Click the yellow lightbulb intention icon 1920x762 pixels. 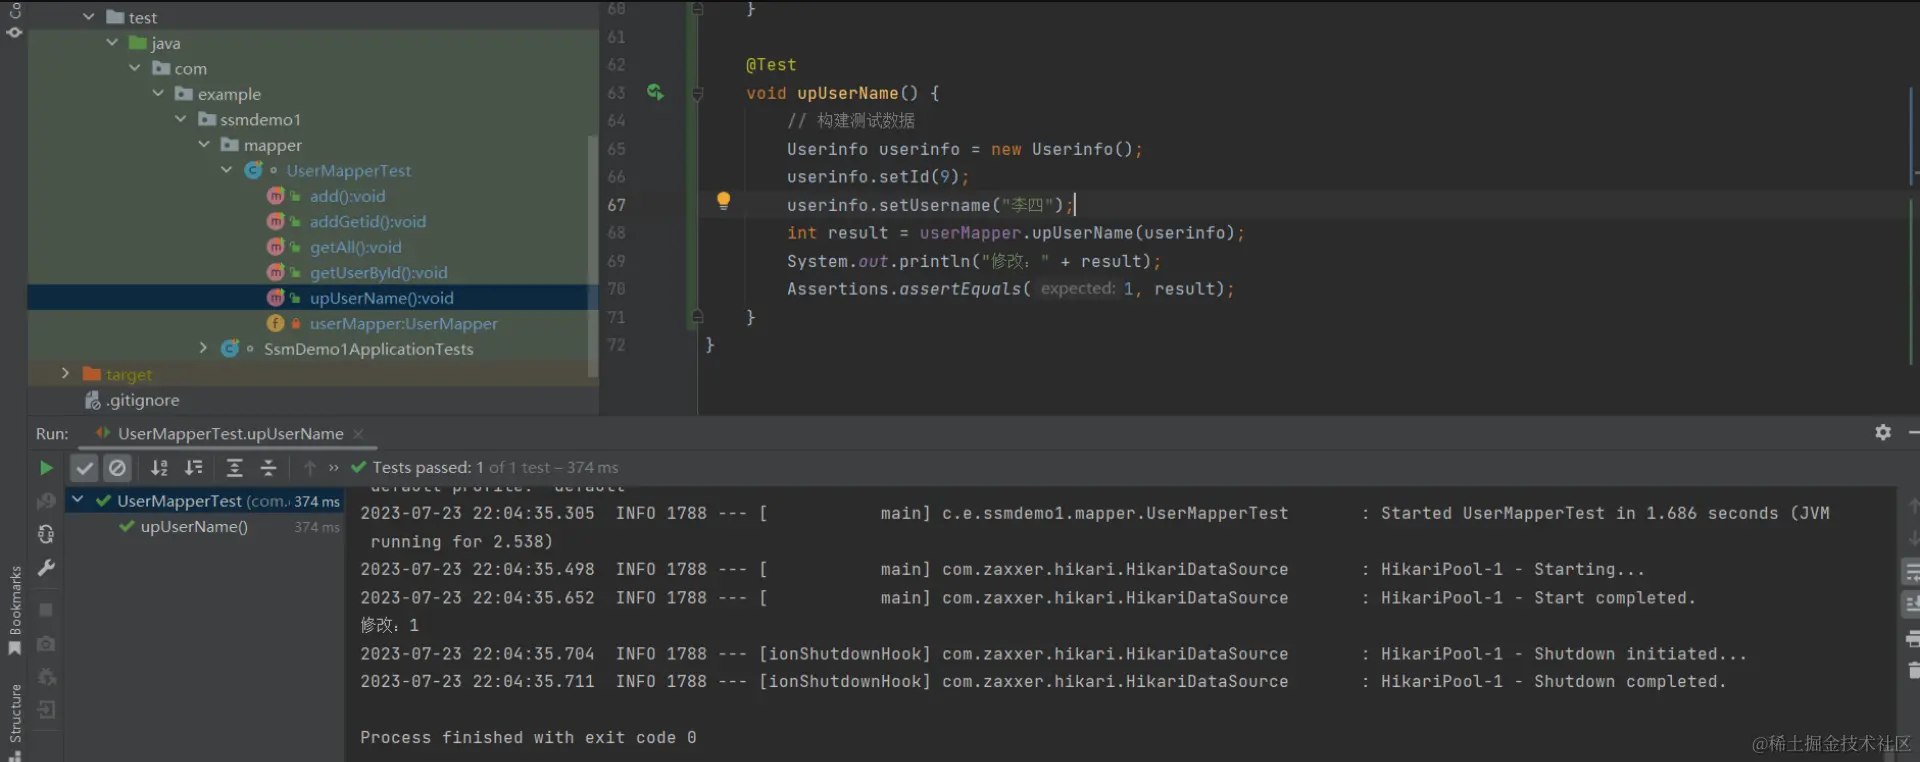[x=723, y=201]
